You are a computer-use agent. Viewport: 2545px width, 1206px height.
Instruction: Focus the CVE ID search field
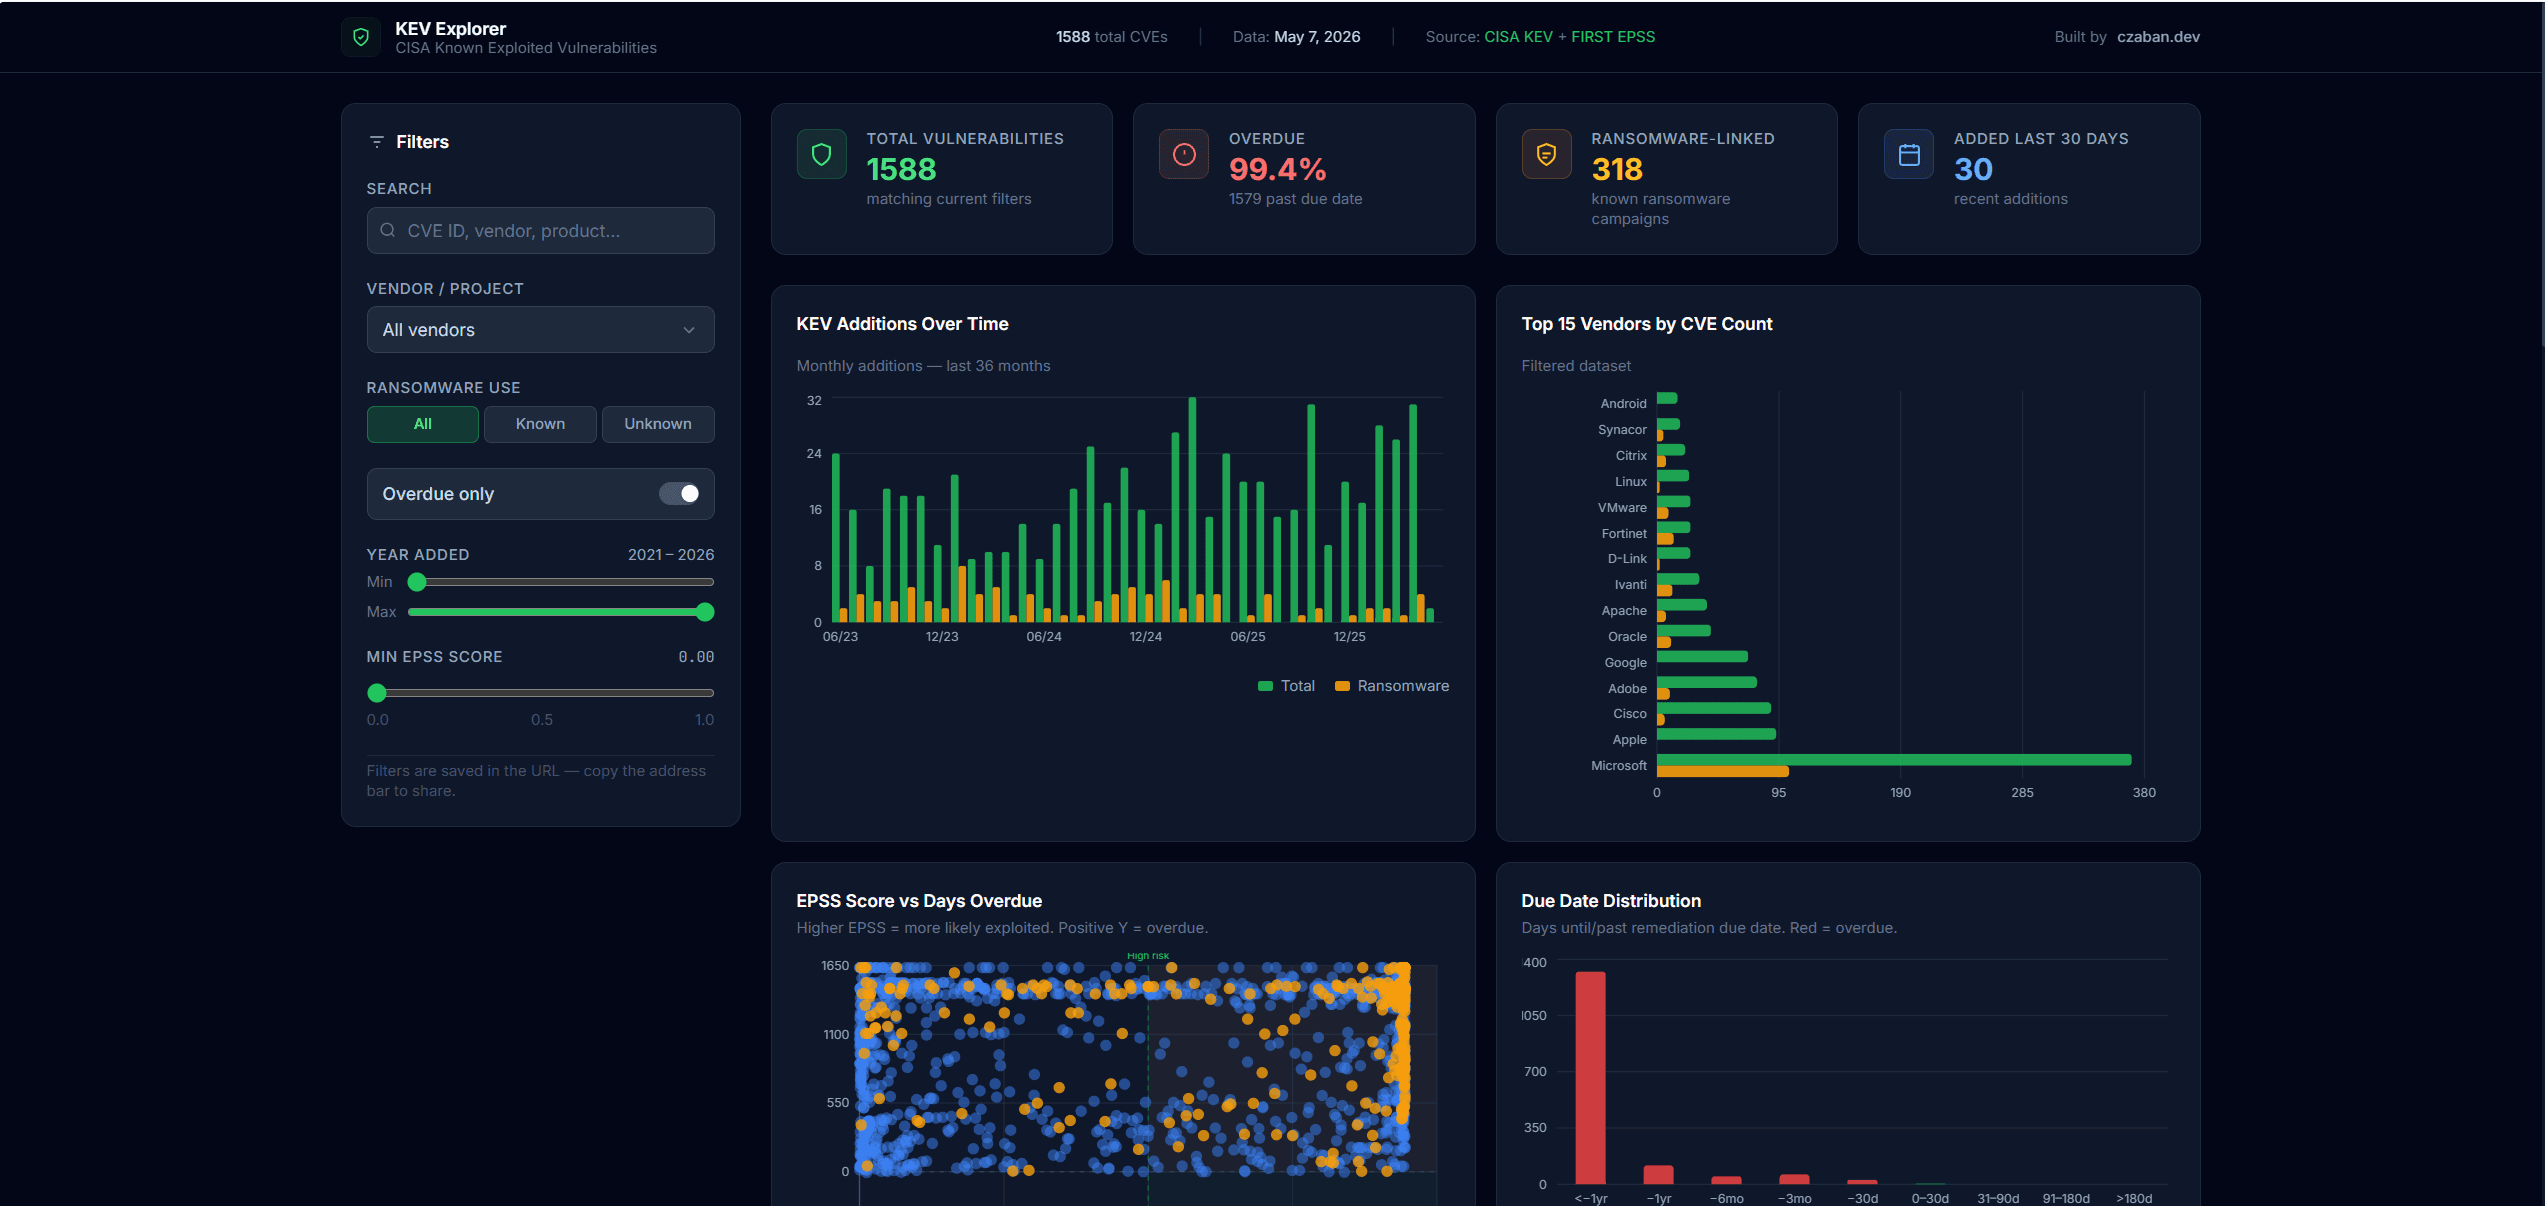(x=541, y=231)
